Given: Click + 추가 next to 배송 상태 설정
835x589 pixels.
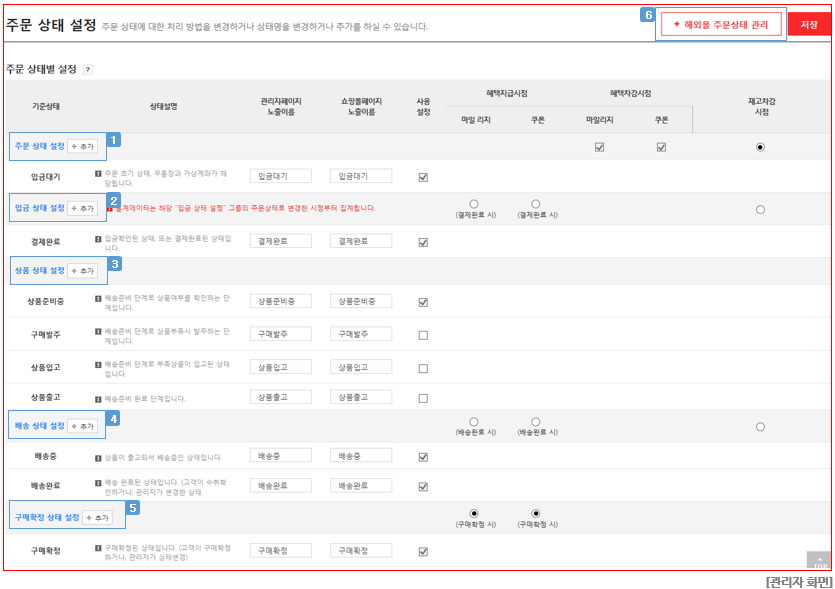Looking at the screenshot, I should (83, 426).
